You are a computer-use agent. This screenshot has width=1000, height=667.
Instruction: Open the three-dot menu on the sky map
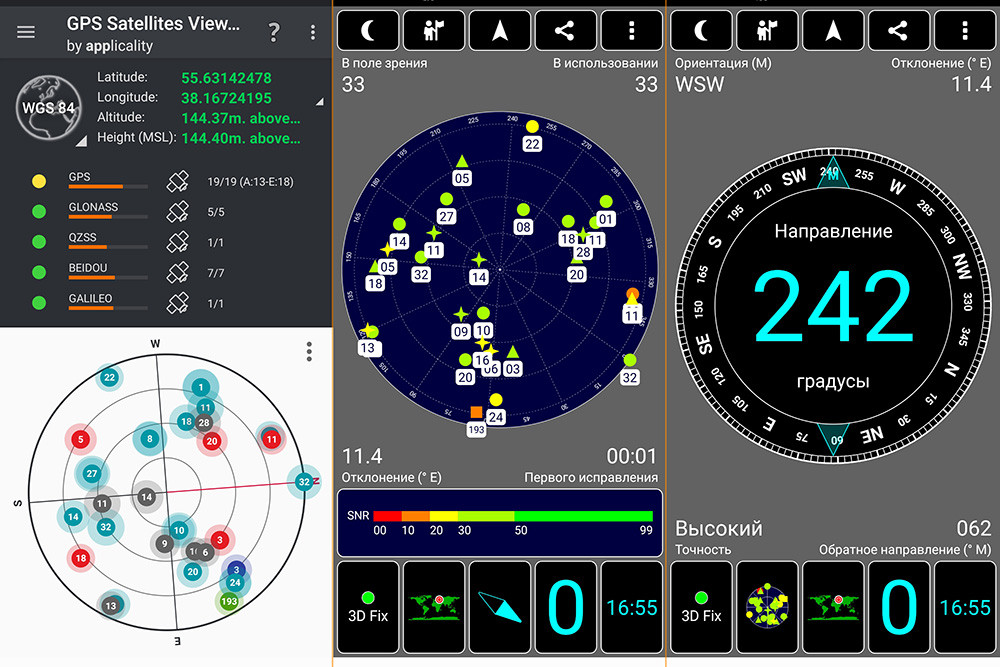(x=310, y=352)
